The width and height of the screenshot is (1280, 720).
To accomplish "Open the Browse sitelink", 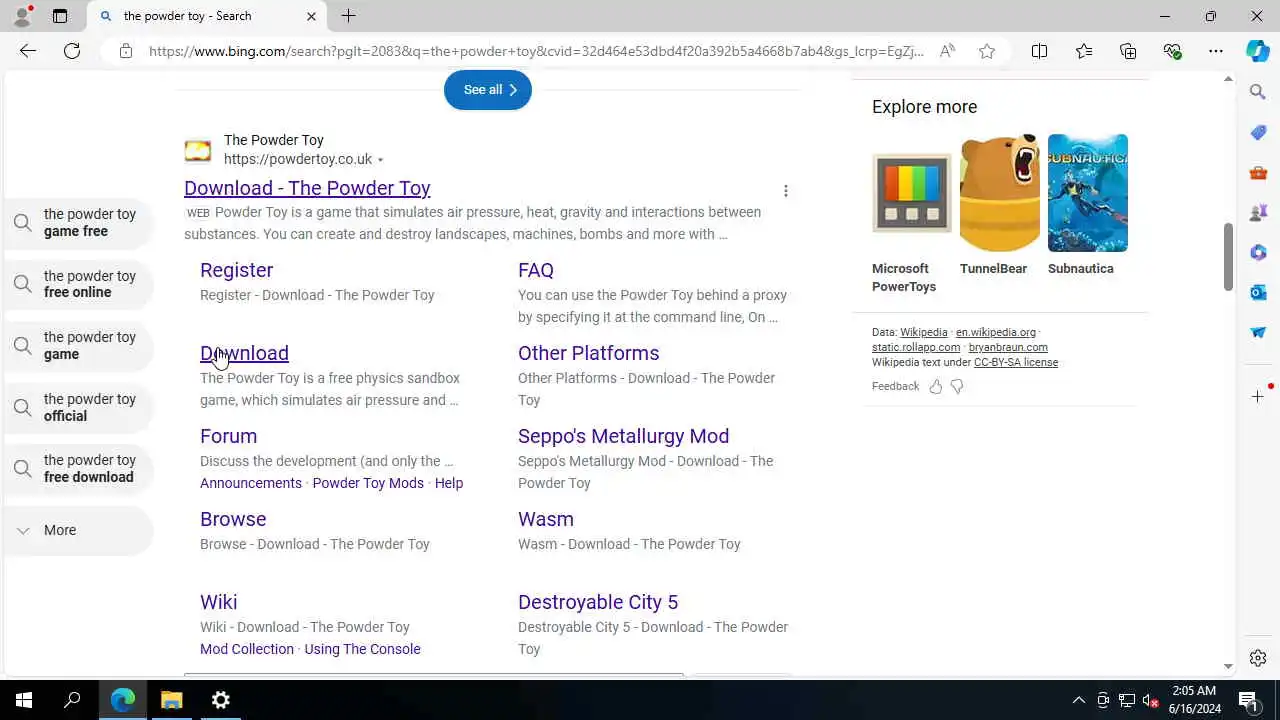I will 233,519.
